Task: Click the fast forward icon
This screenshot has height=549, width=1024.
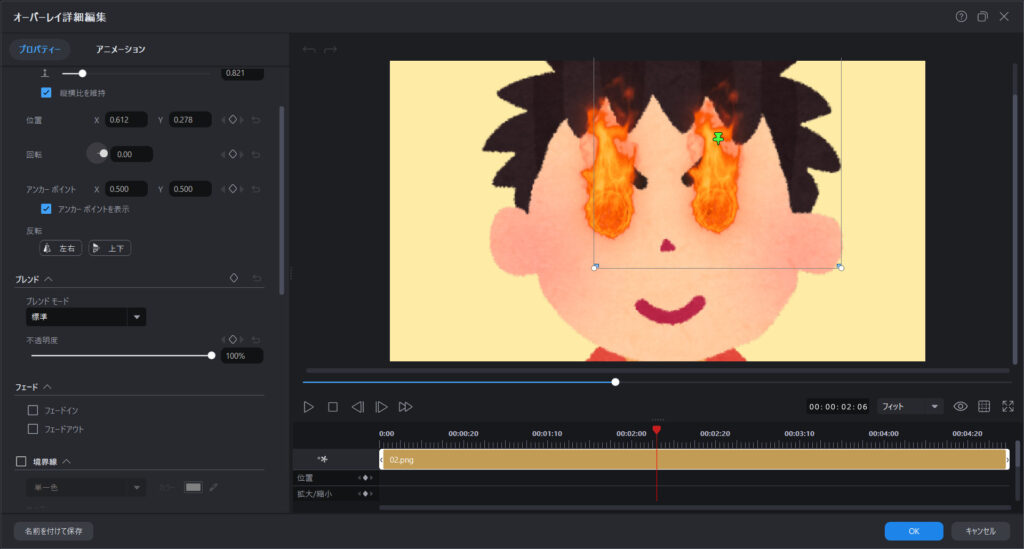Action: coord(405,407)
